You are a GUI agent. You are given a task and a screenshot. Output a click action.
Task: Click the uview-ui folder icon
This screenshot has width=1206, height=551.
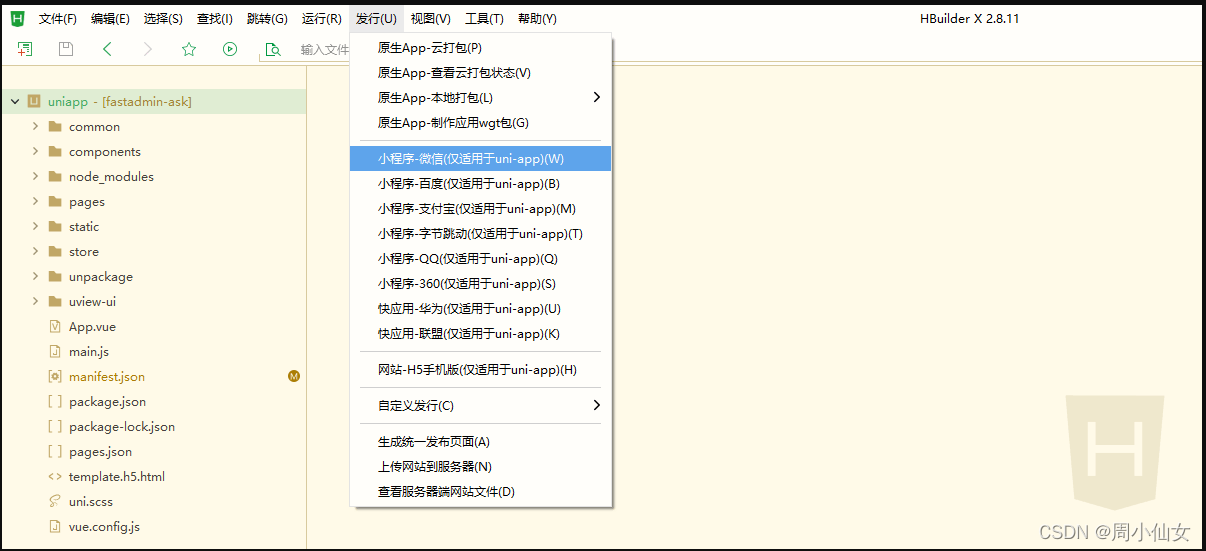(55, 302)
